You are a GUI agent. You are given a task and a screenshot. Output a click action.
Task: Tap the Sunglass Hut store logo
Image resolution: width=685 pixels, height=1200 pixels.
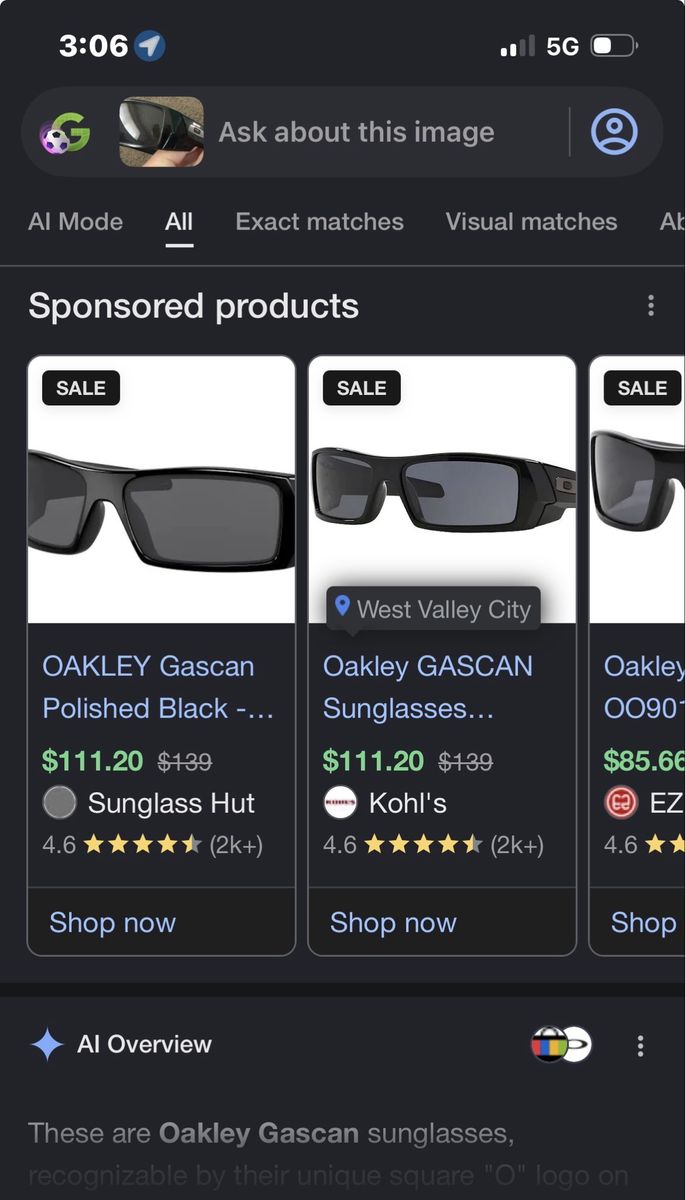[x=60, y=803]
